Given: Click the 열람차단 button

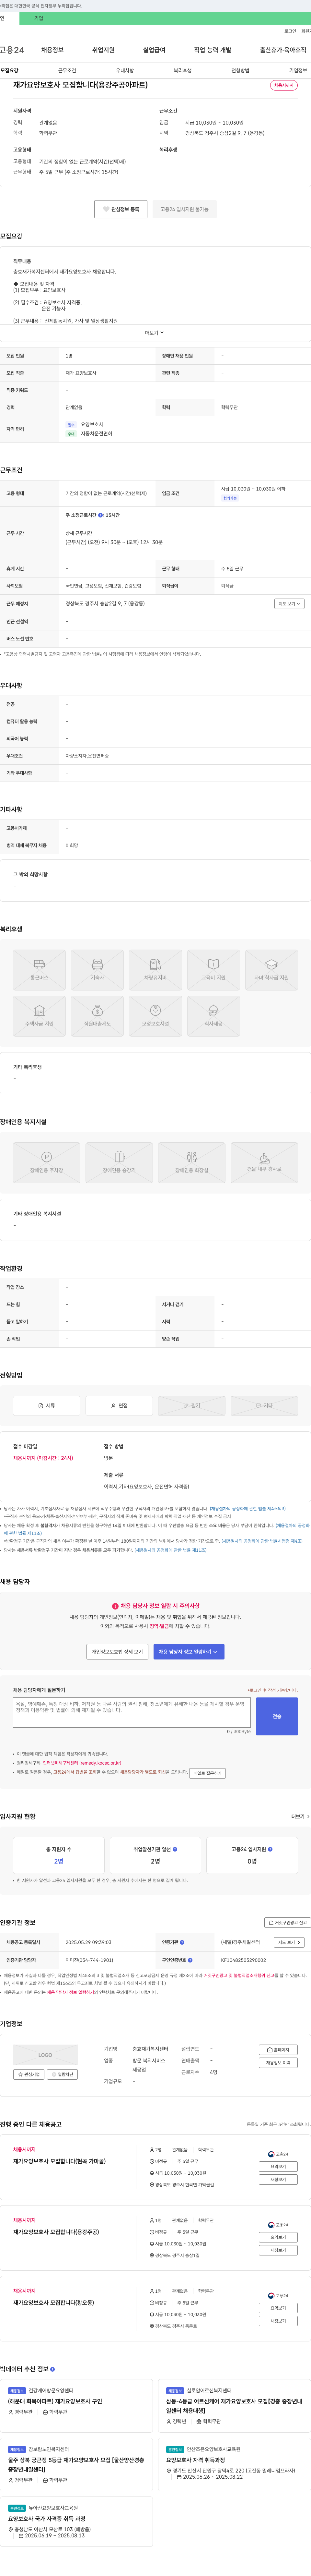Looking at the screenshot, I should (x=63, y=2074).
